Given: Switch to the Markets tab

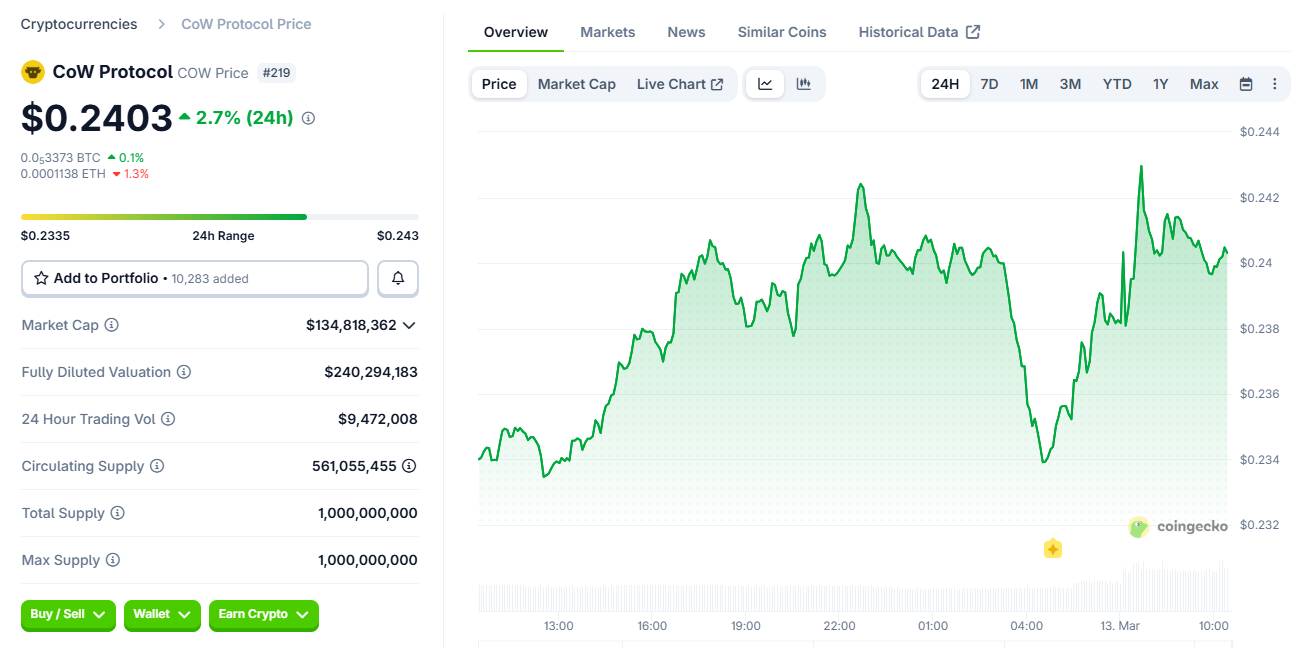Looking at the screenshot, I should pos(607,31).
